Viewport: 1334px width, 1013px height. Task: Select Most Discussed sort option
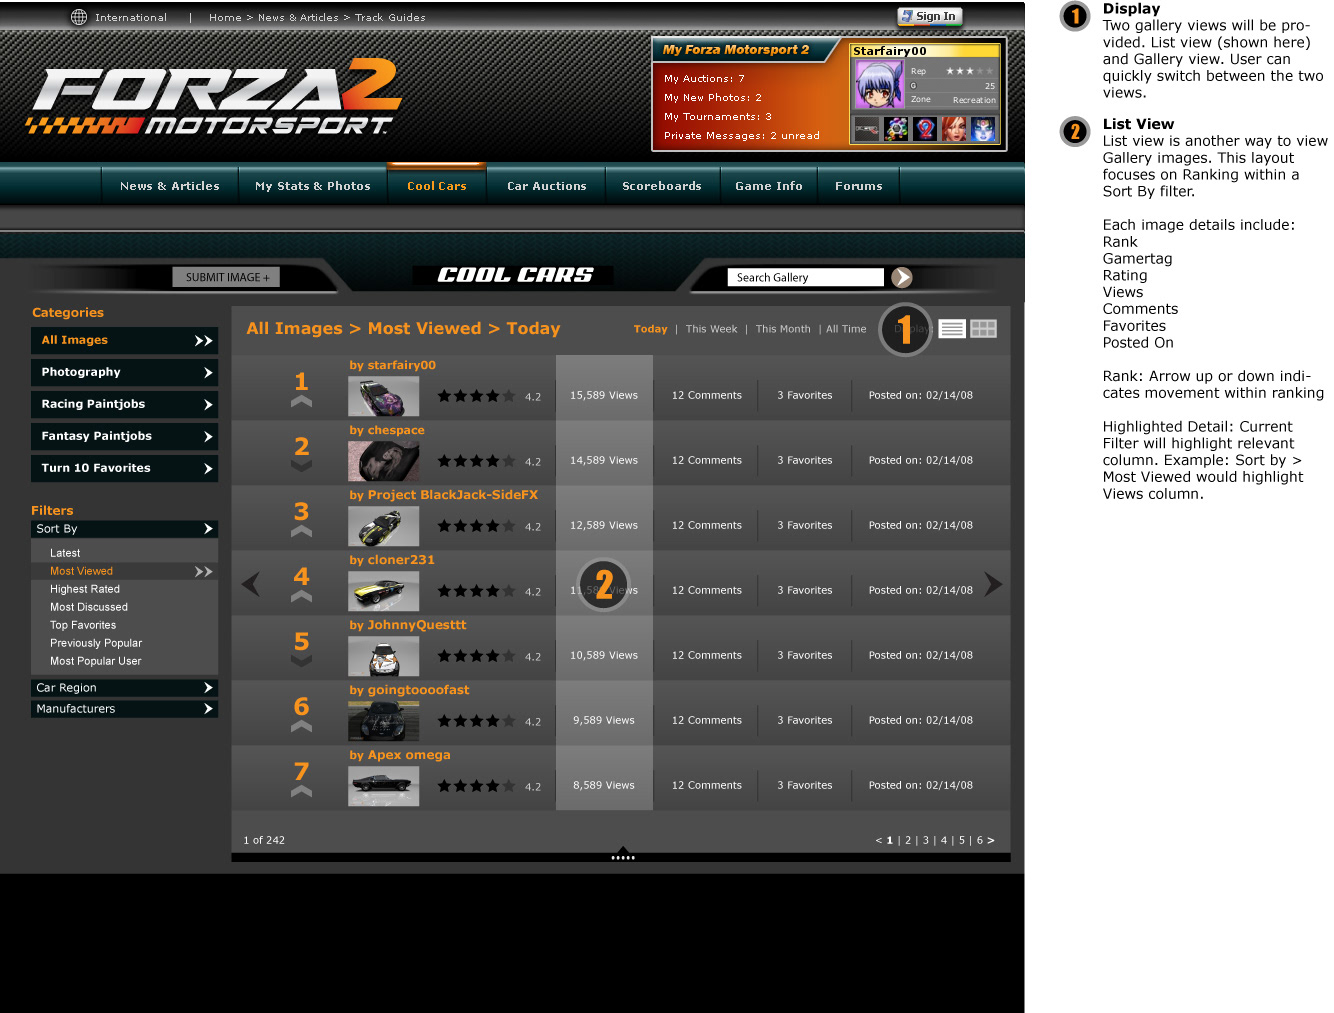click(x=89, y=607)
